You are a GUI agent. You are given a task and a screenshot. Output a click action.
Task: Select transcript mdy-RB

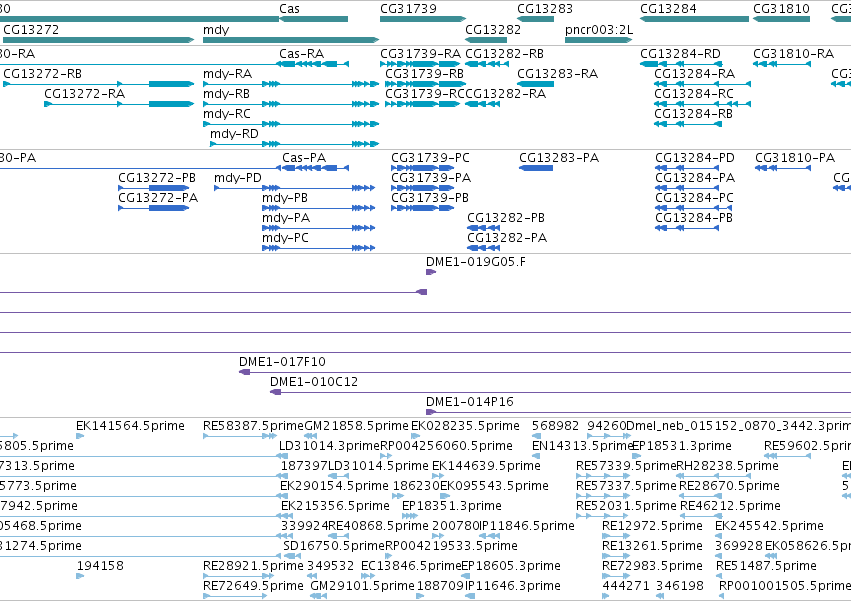coord(226,94)
